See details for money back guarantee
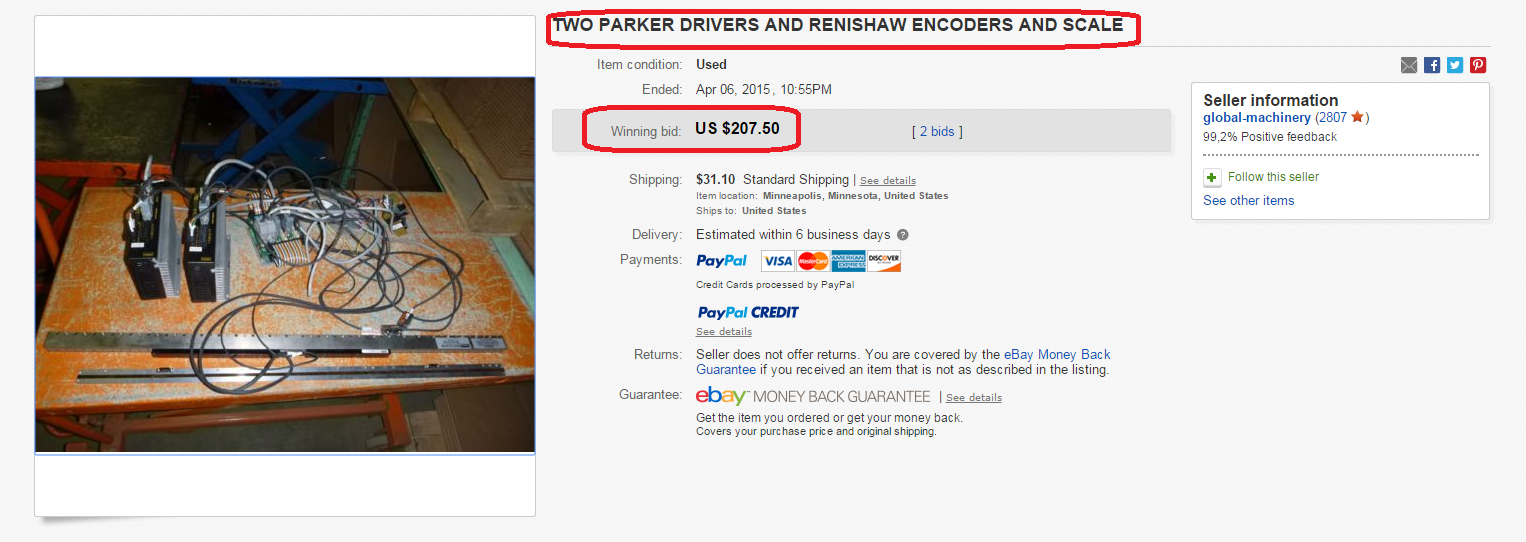This screenshot has width=1526, height=542. point(973,398)
